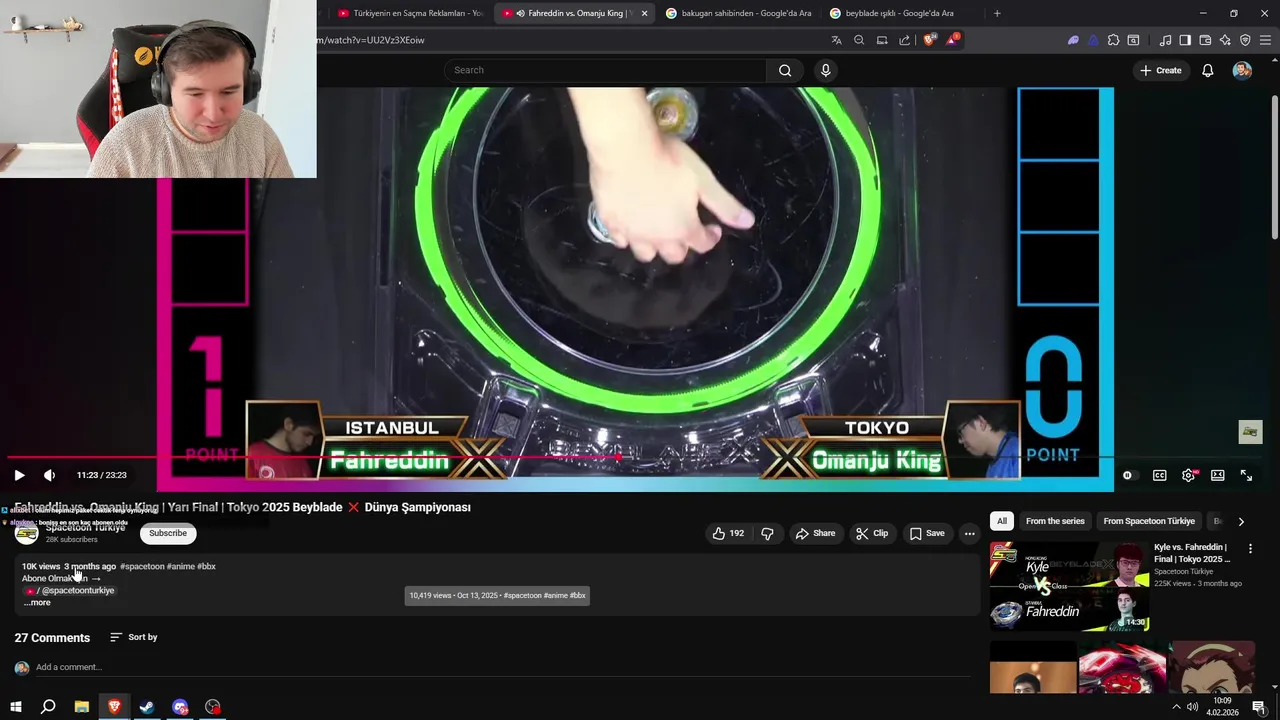Screen dimensions: 1280x720
Task: Open File Explorer from the taskbar
Action: point(81,707)
